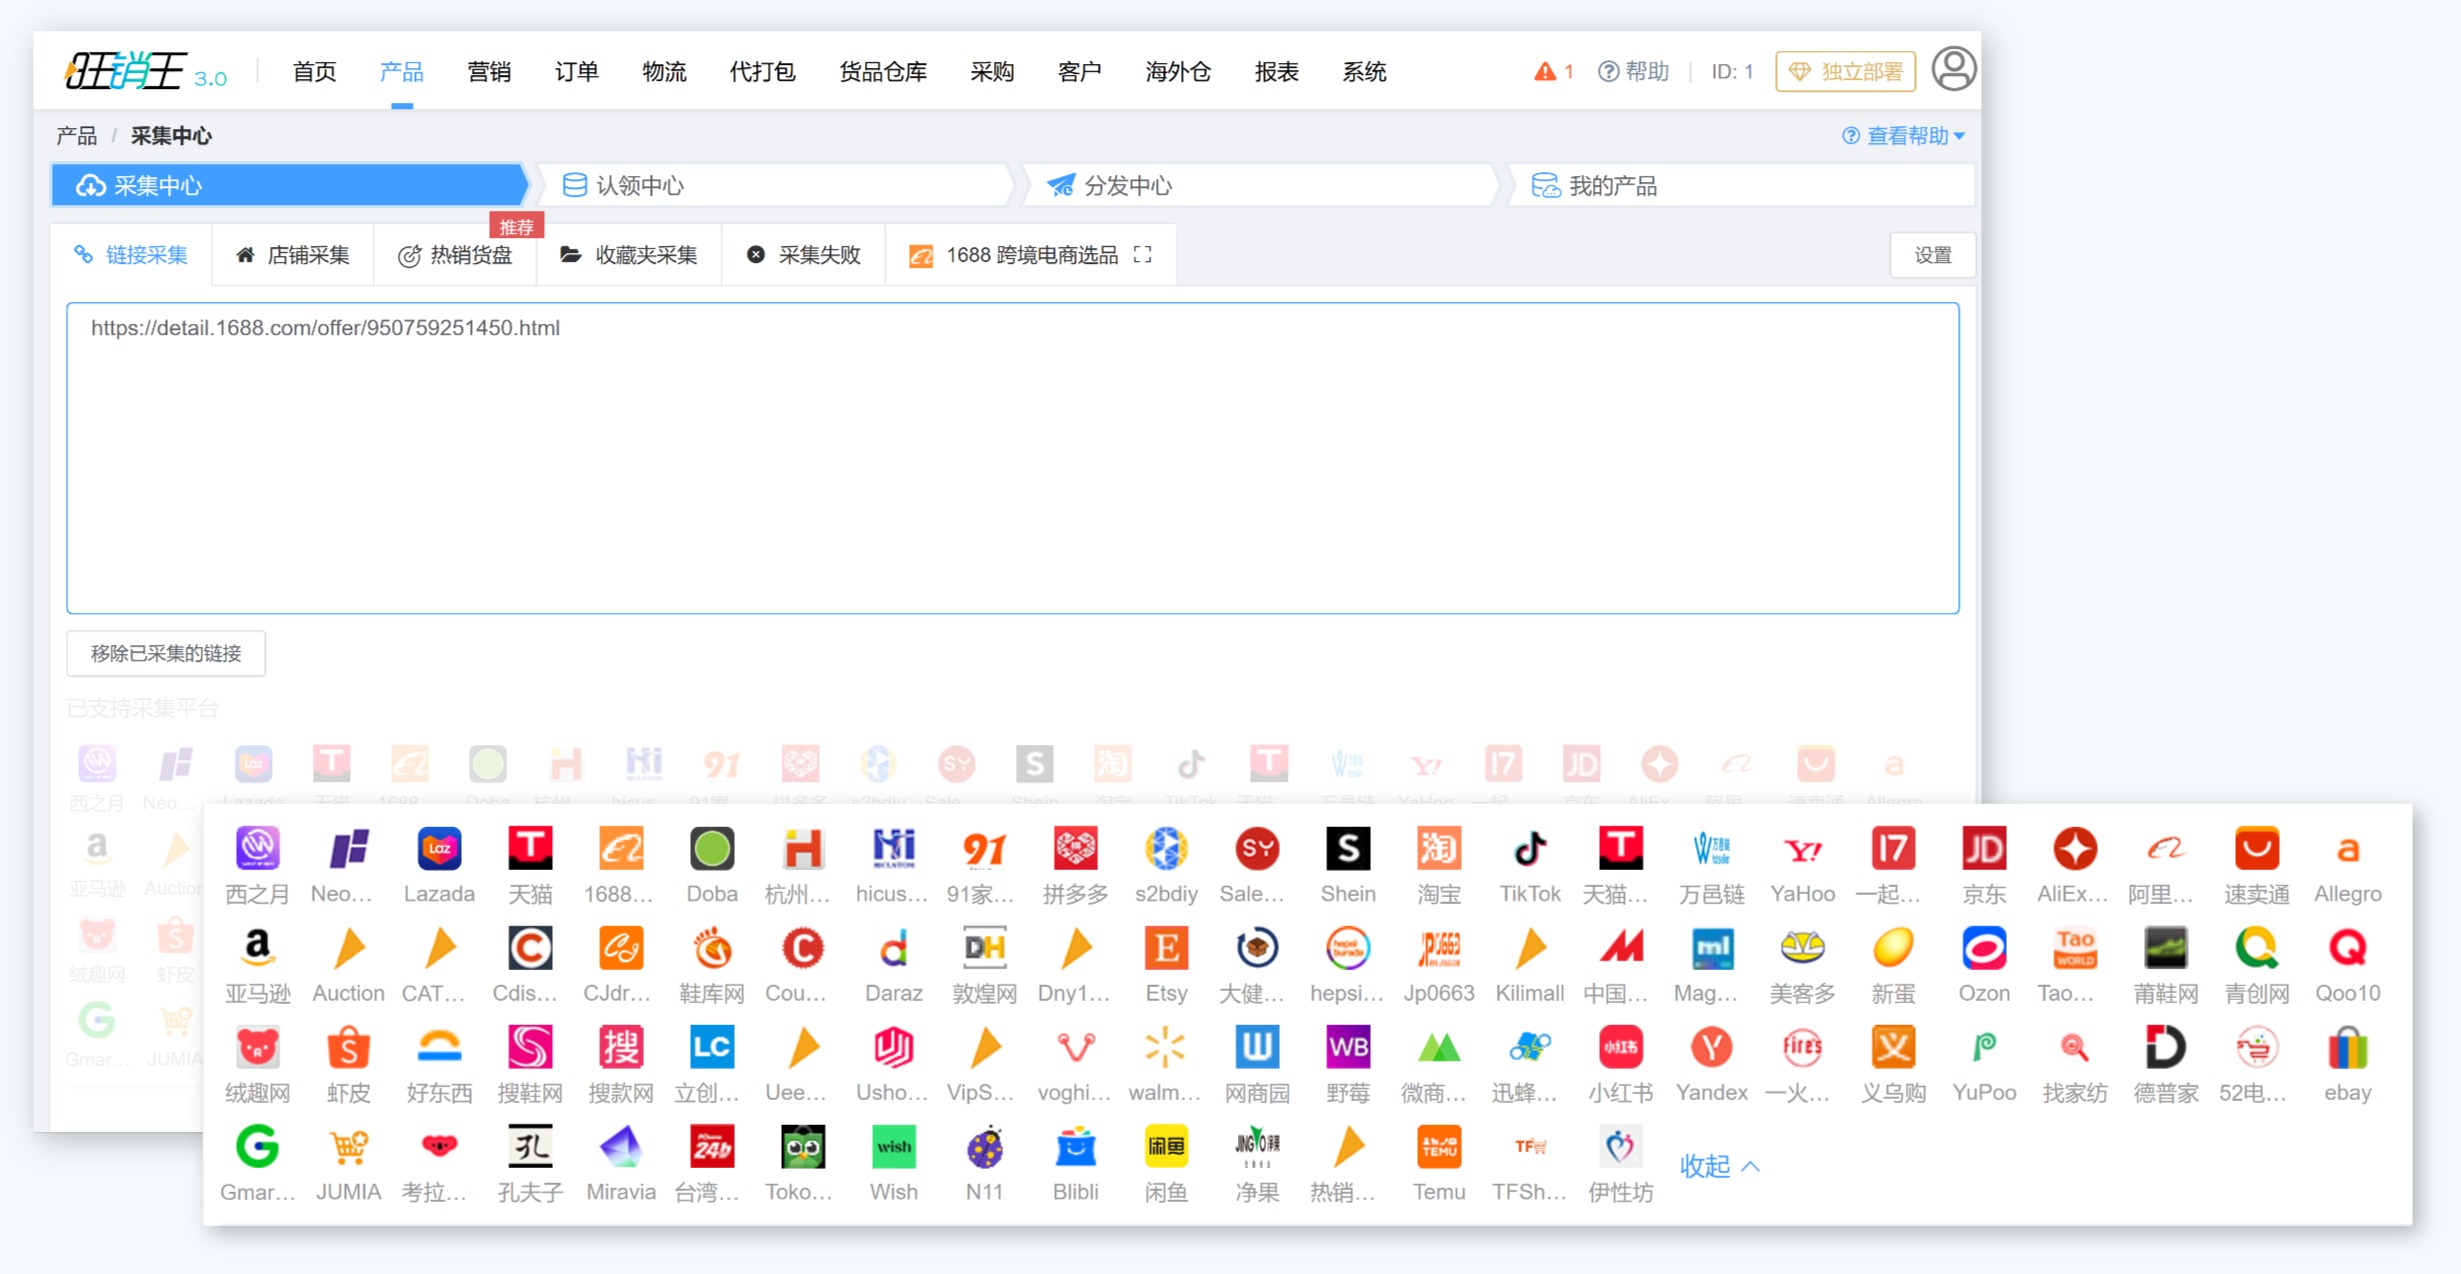
Task: Click the N11 platform icon
Action: pos(984,1147)
